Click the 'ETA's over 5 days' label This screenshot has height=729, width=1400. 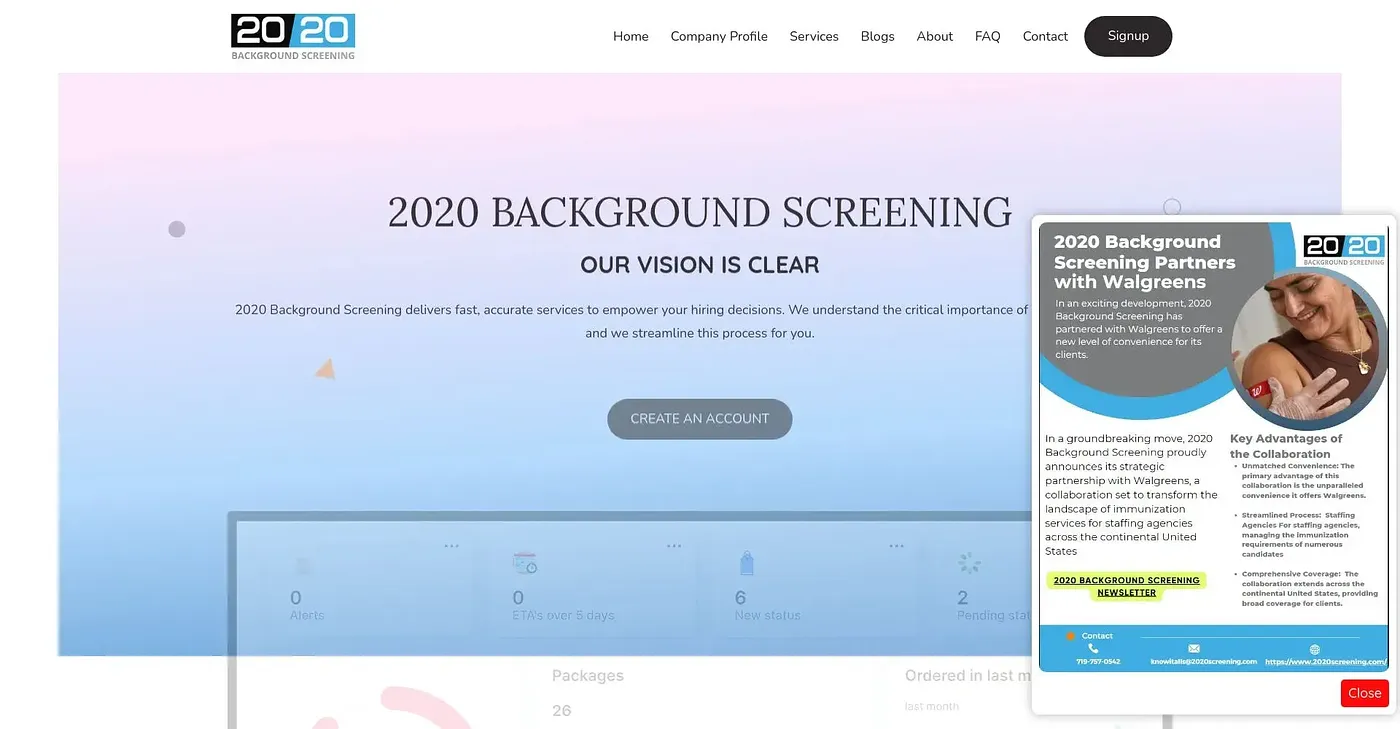(563, 615)
